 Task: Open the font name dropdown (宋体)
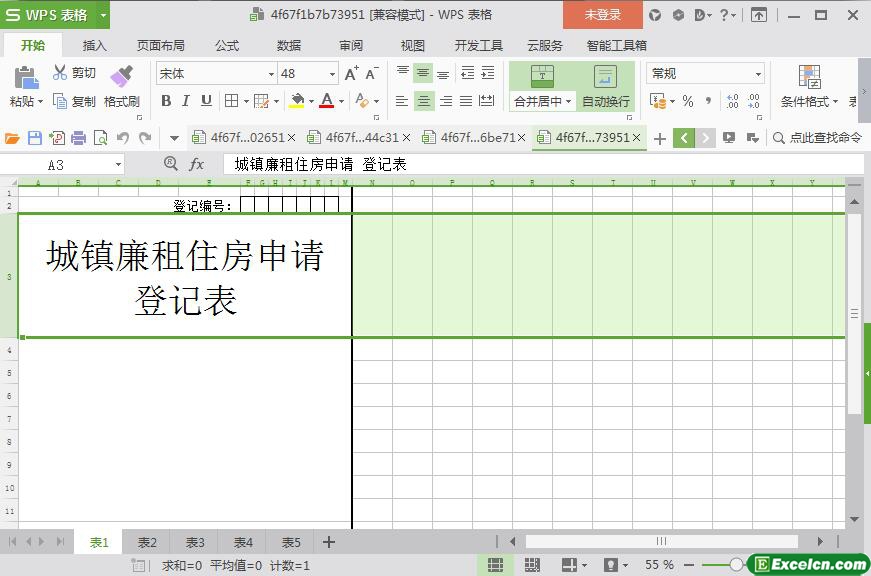[x=270, y=74]
